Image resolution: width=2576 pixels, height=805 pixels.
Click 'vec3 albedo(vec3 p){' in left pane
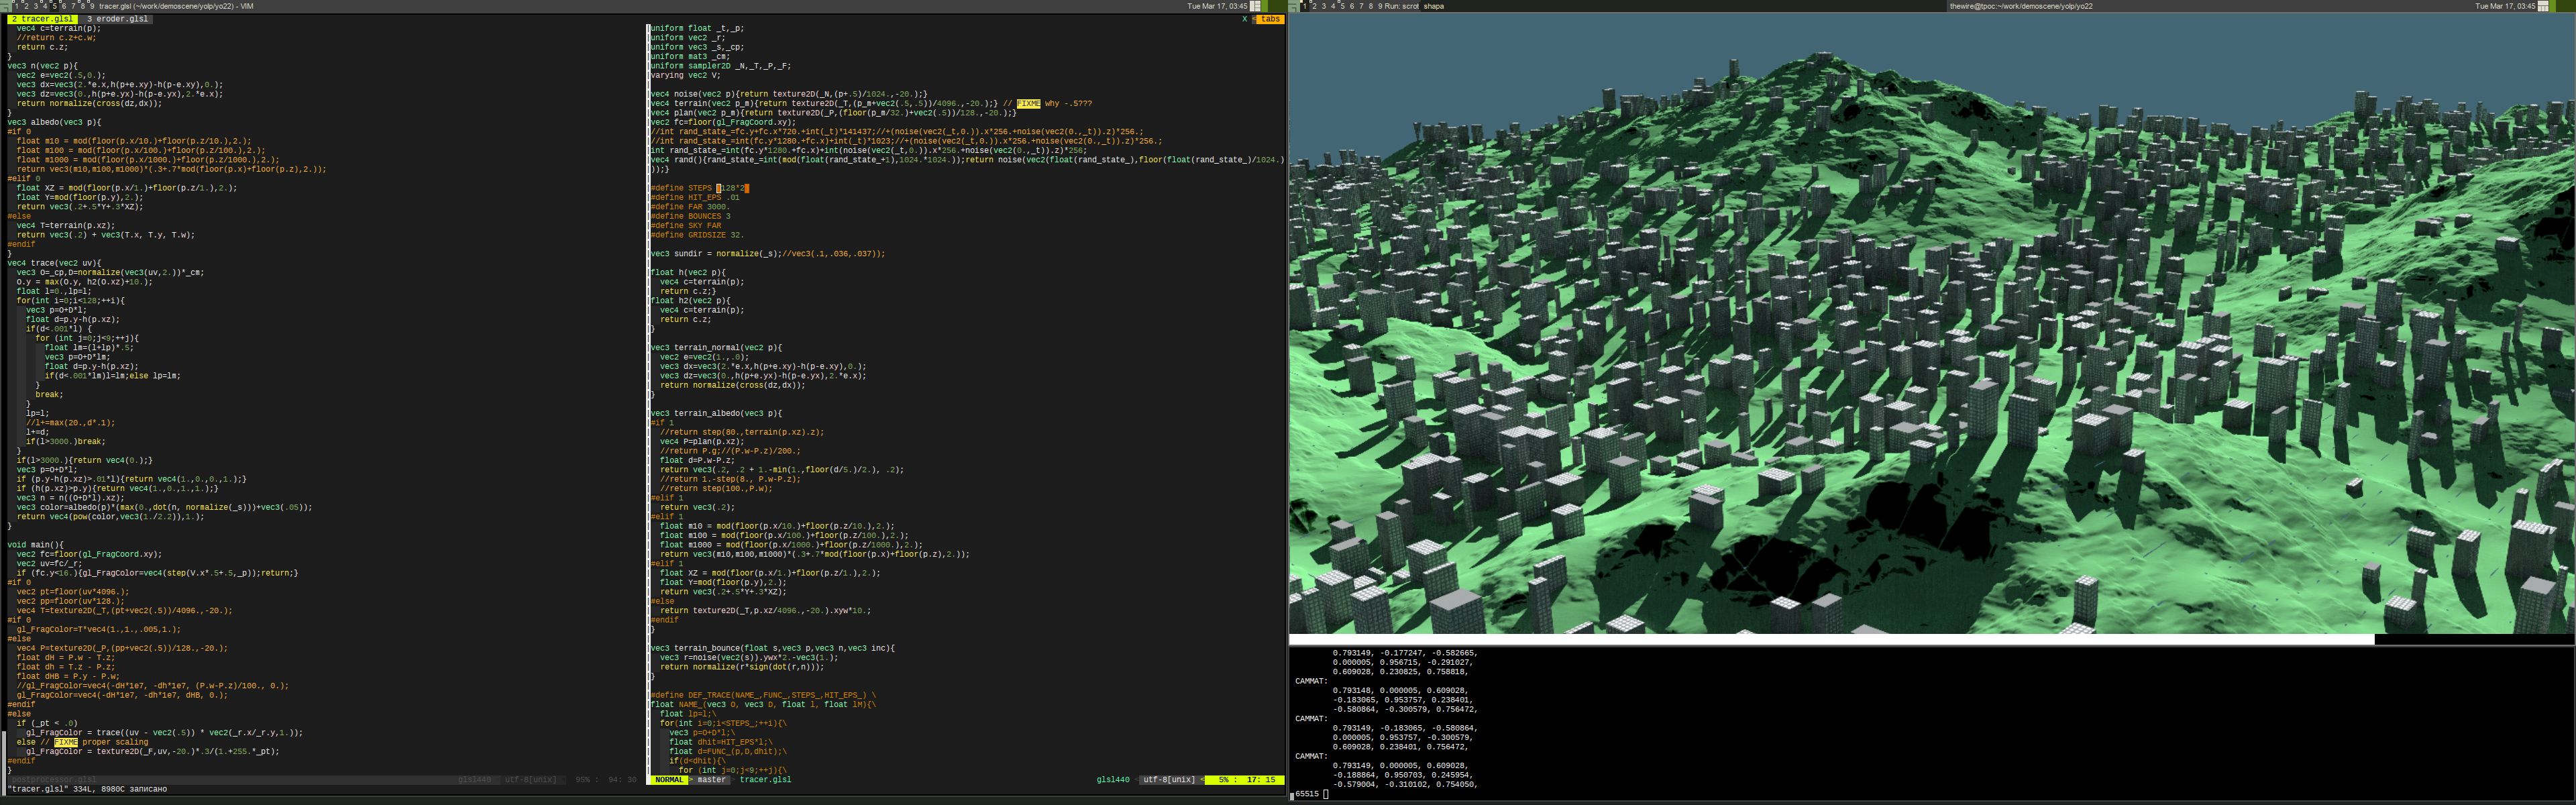click(x=54, y=122)
